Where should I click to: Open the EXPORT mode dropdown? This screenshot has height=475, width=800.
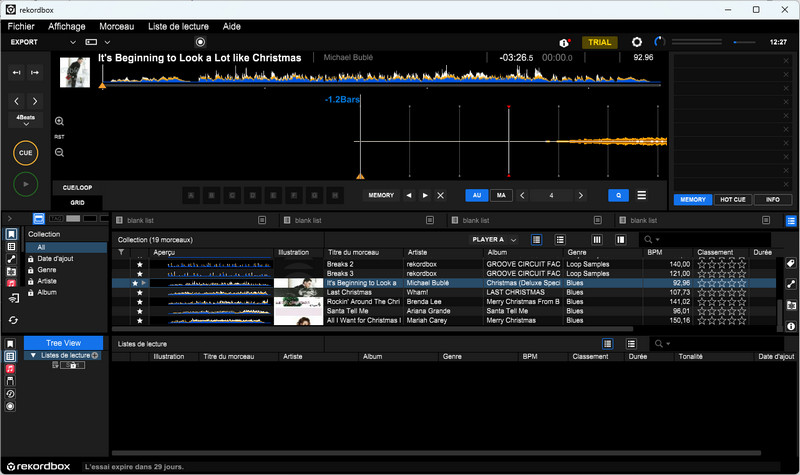(43, 42)
